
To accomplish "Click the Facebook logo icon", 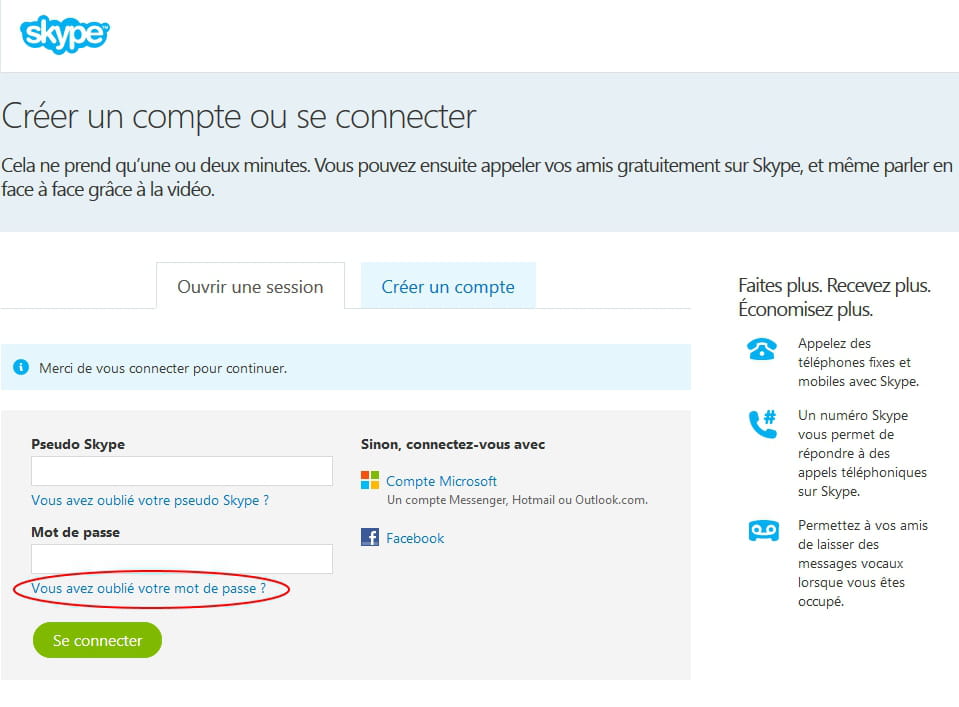I will 370,537.
